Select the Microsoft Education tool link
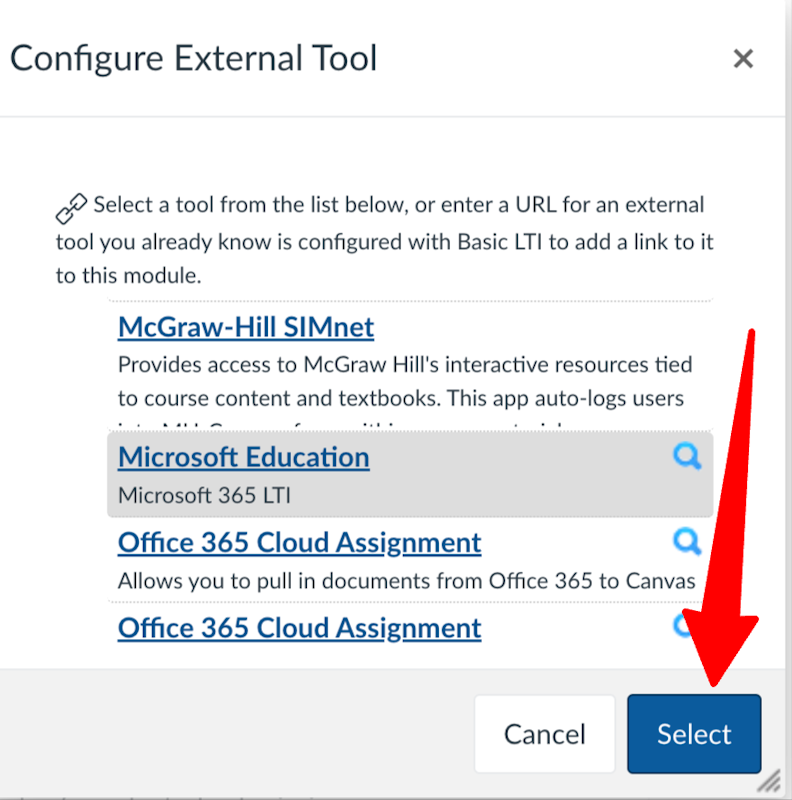 pos(243,457)
